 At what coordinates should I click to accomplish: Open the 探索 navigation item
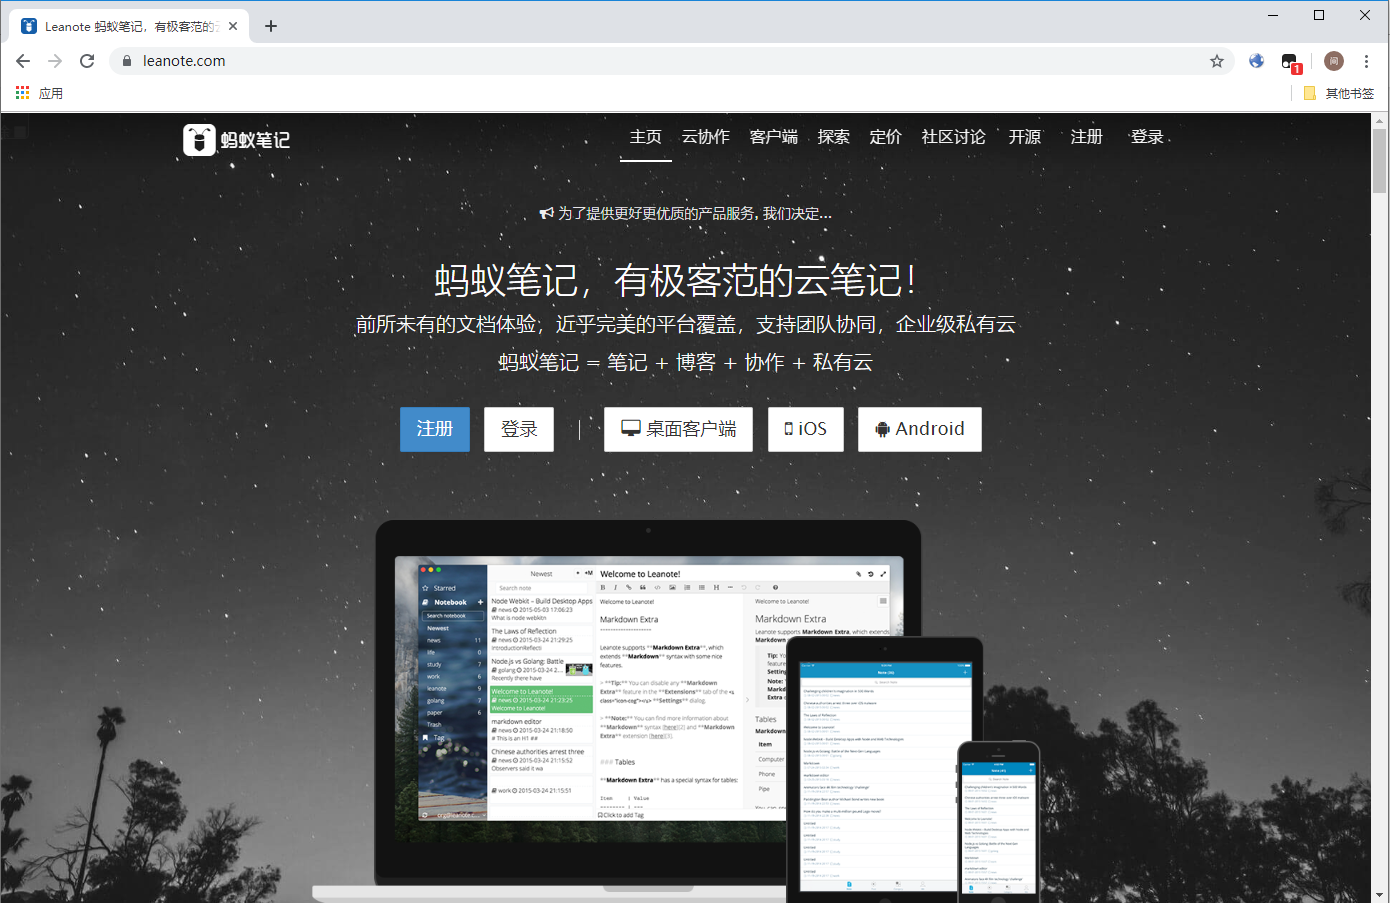click(834, 137)
